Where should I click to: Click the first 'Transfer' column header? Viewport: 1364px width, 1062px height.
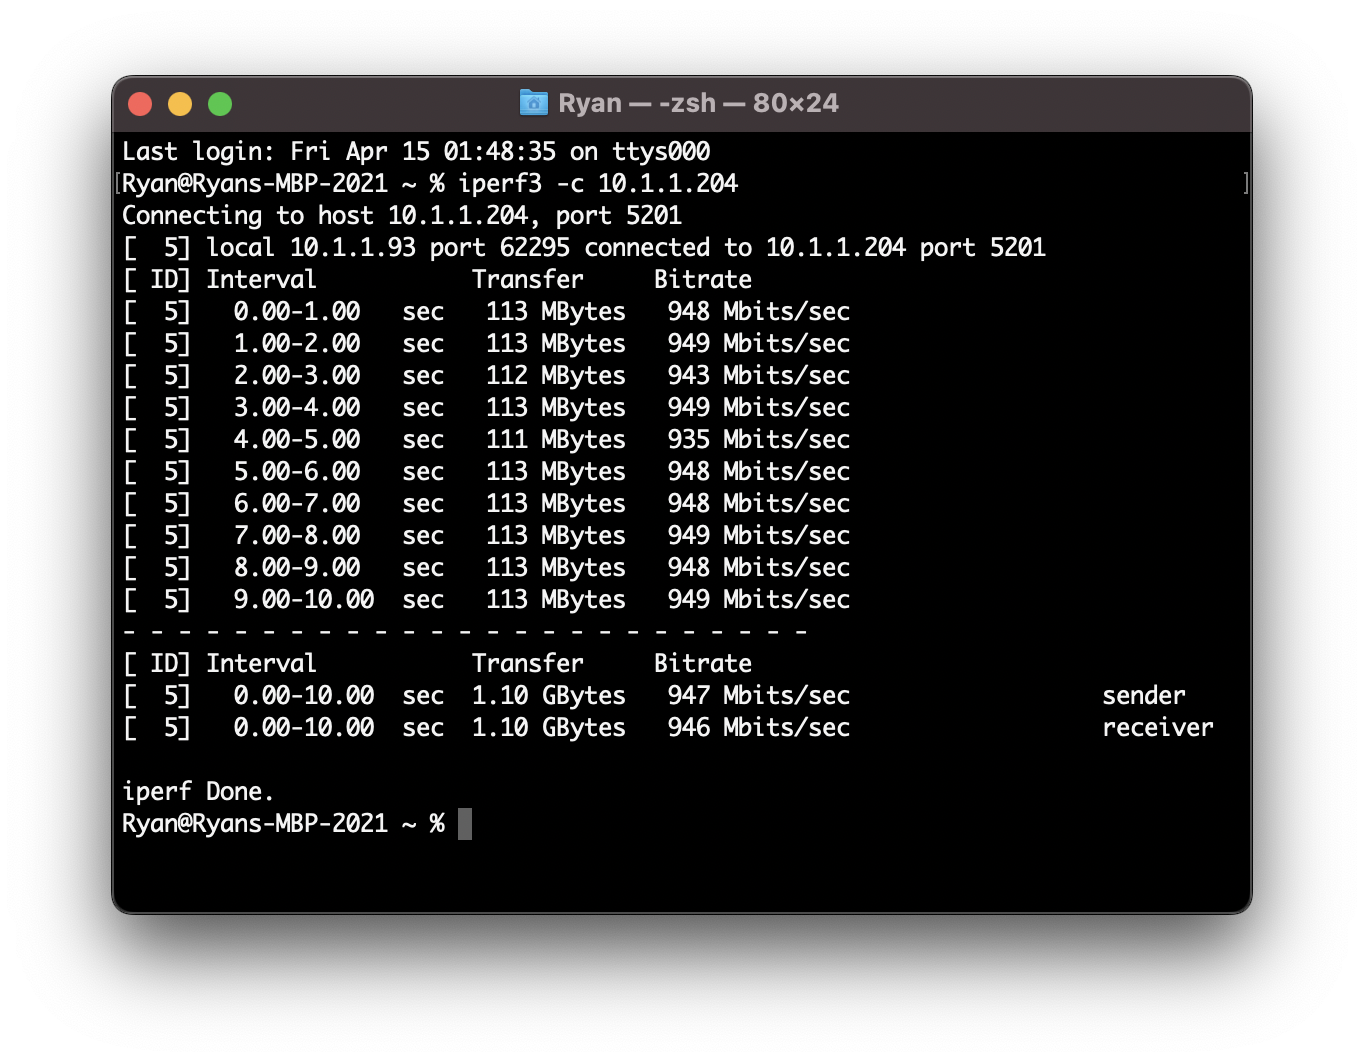[x=528, y=280]
